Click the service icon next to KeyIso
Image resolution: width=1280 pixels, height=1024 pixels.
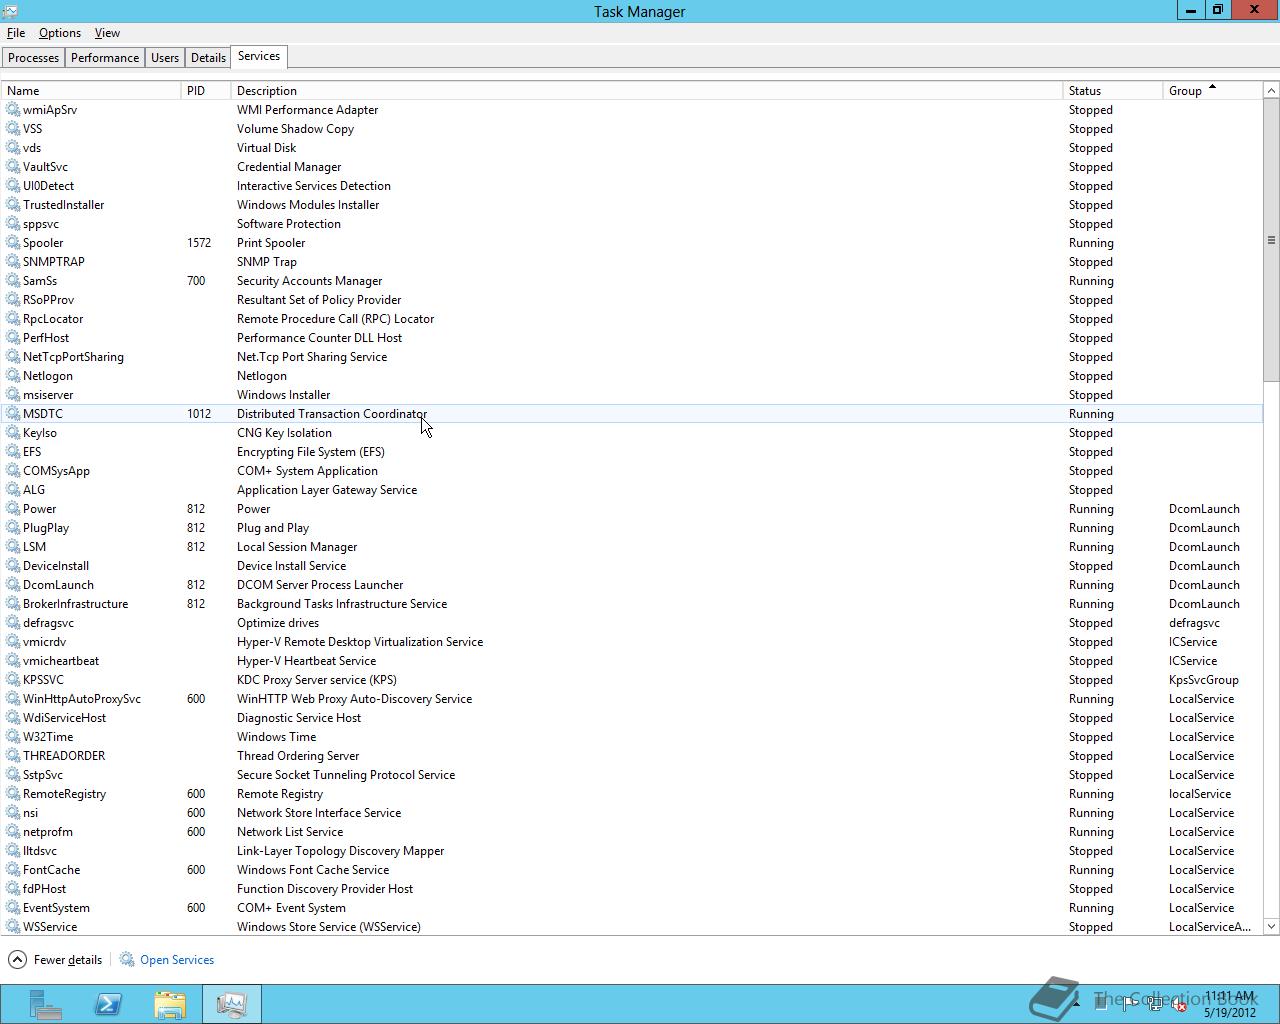pyautogui.click(x=13, y=433)
